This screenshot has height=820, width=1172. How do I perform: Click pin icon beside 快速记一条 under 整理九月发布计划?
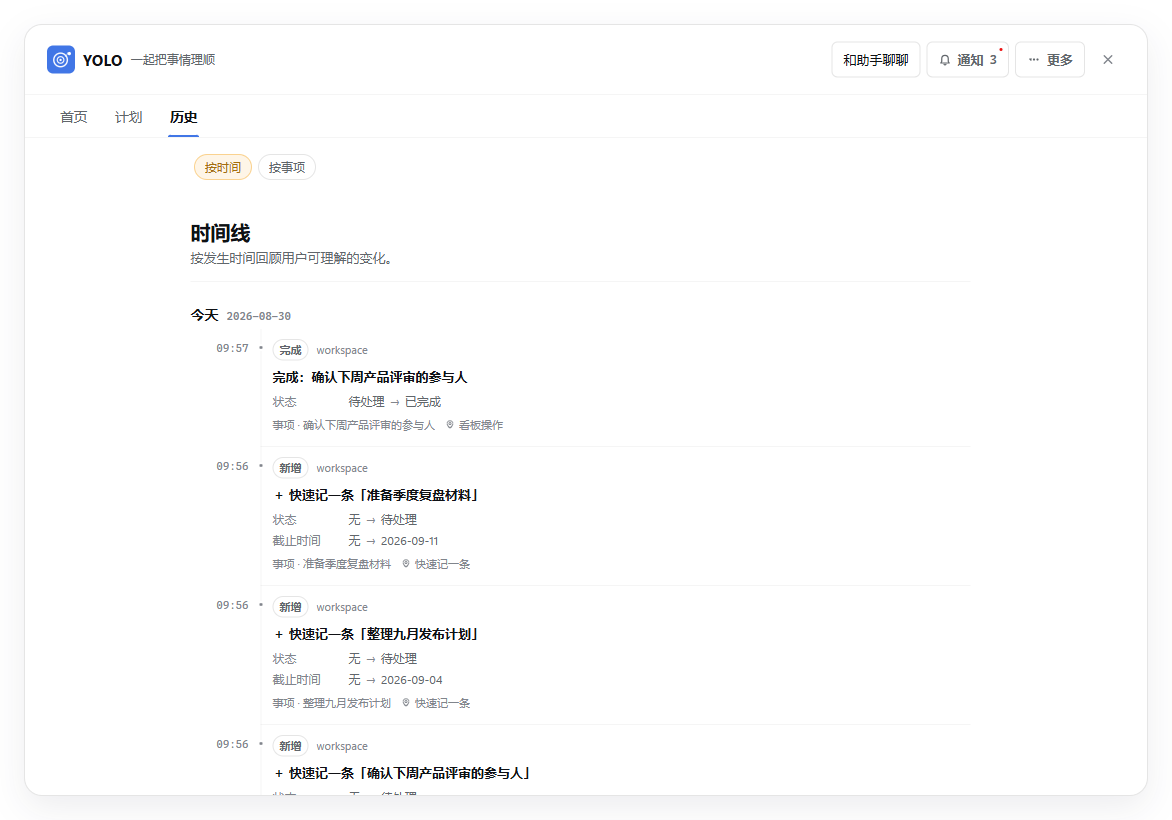pyautogui.click(x=406, y=703)
